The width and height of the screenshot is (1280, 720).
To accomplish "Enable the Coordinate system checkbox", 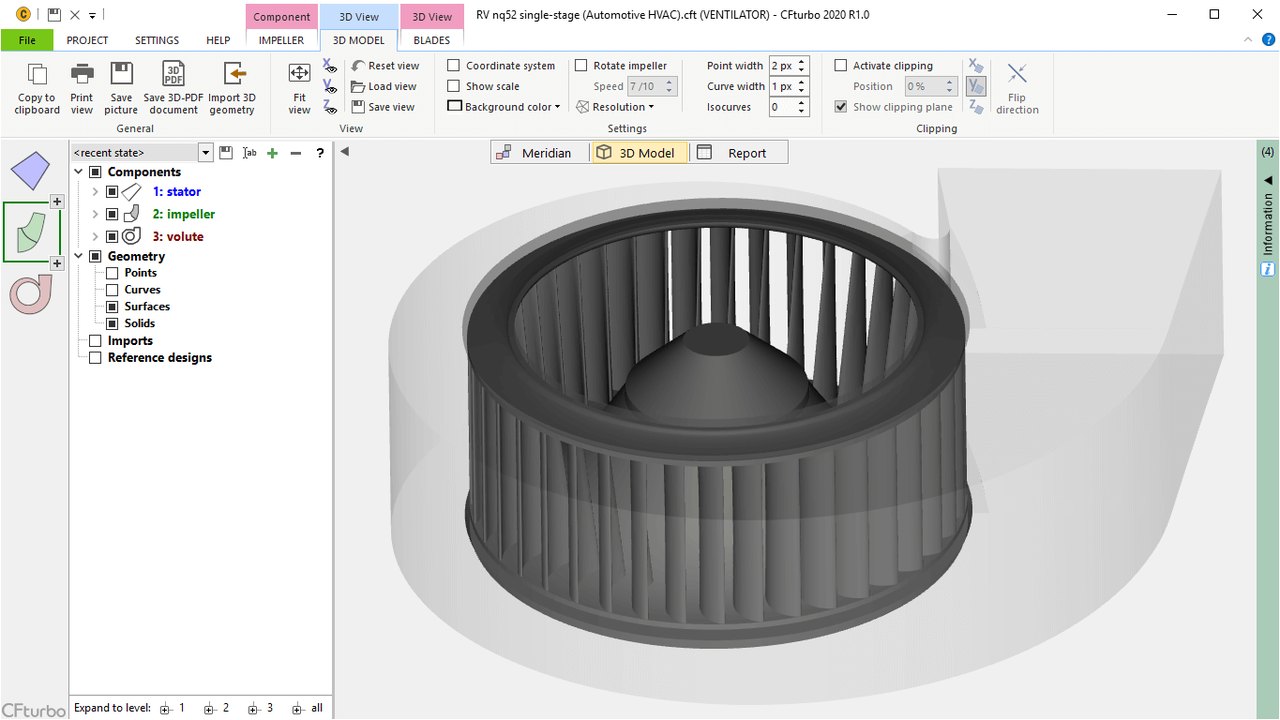I will coord(454,66).
